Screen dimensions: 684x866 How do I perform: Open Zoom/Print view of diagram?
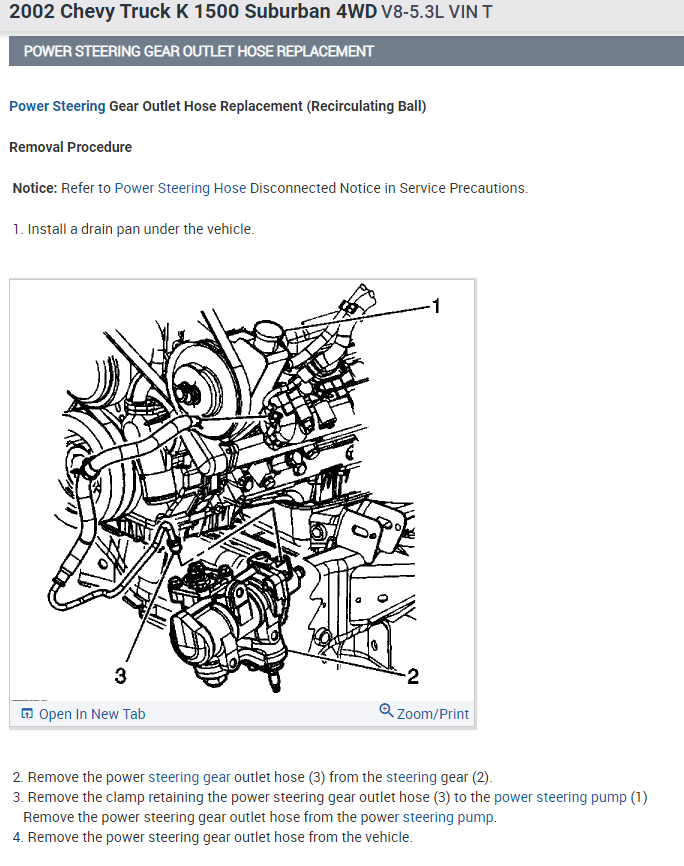[424, 712]
